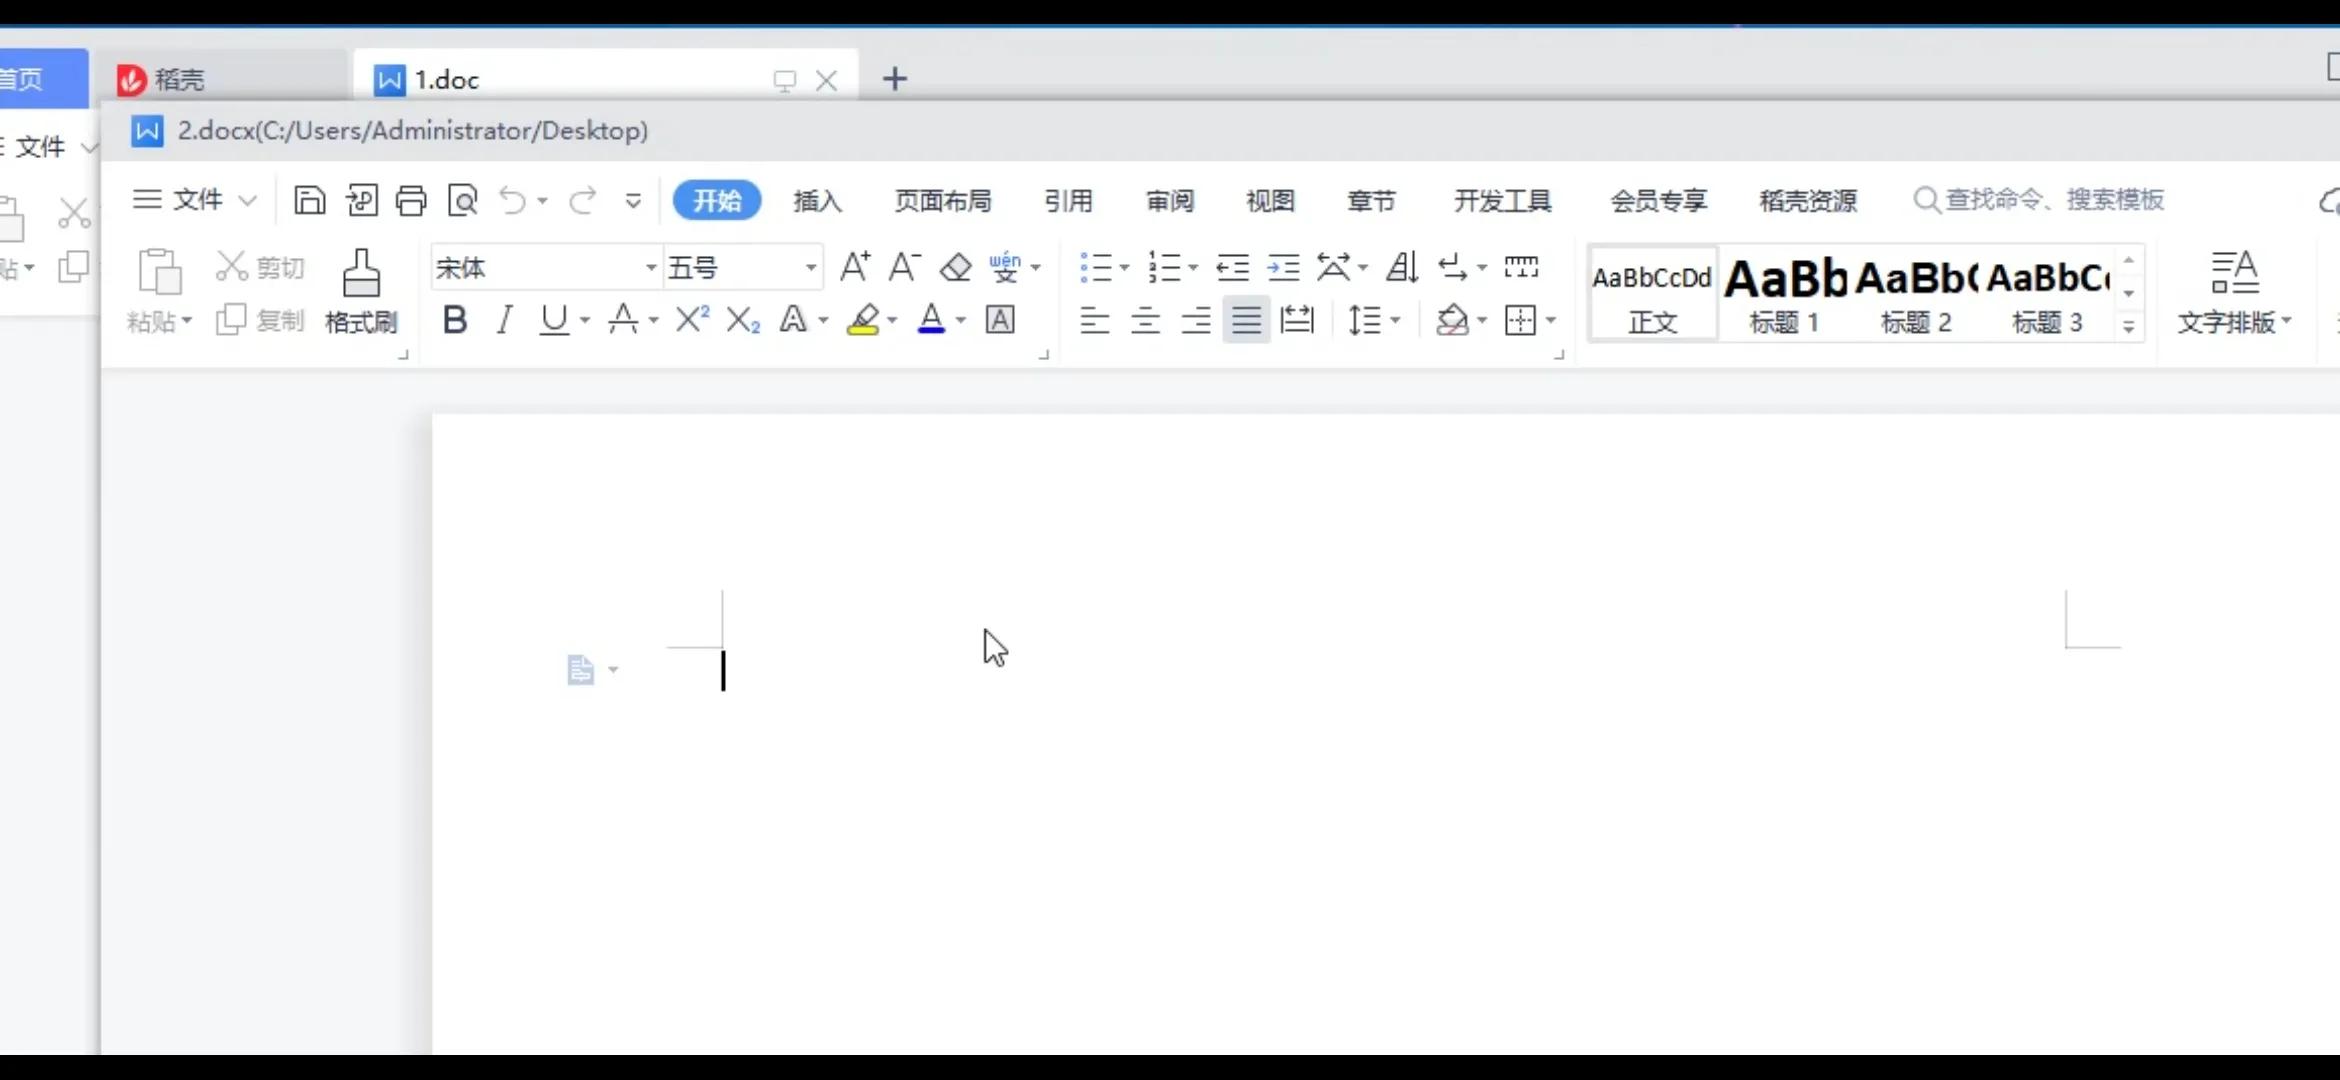Select the 格式刷 format painter tool
The width and height of the screenshot is (2340, 1080).
(361, 290)
